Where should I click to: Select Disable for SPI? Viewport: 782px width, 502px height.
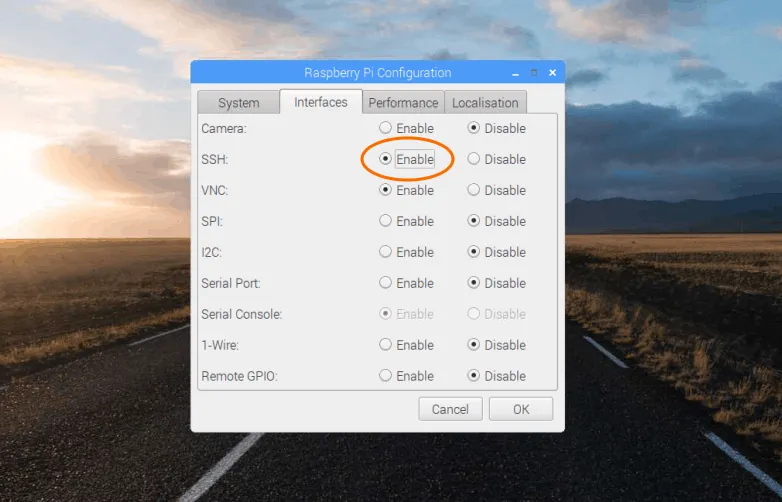click(x=496, y=221)
